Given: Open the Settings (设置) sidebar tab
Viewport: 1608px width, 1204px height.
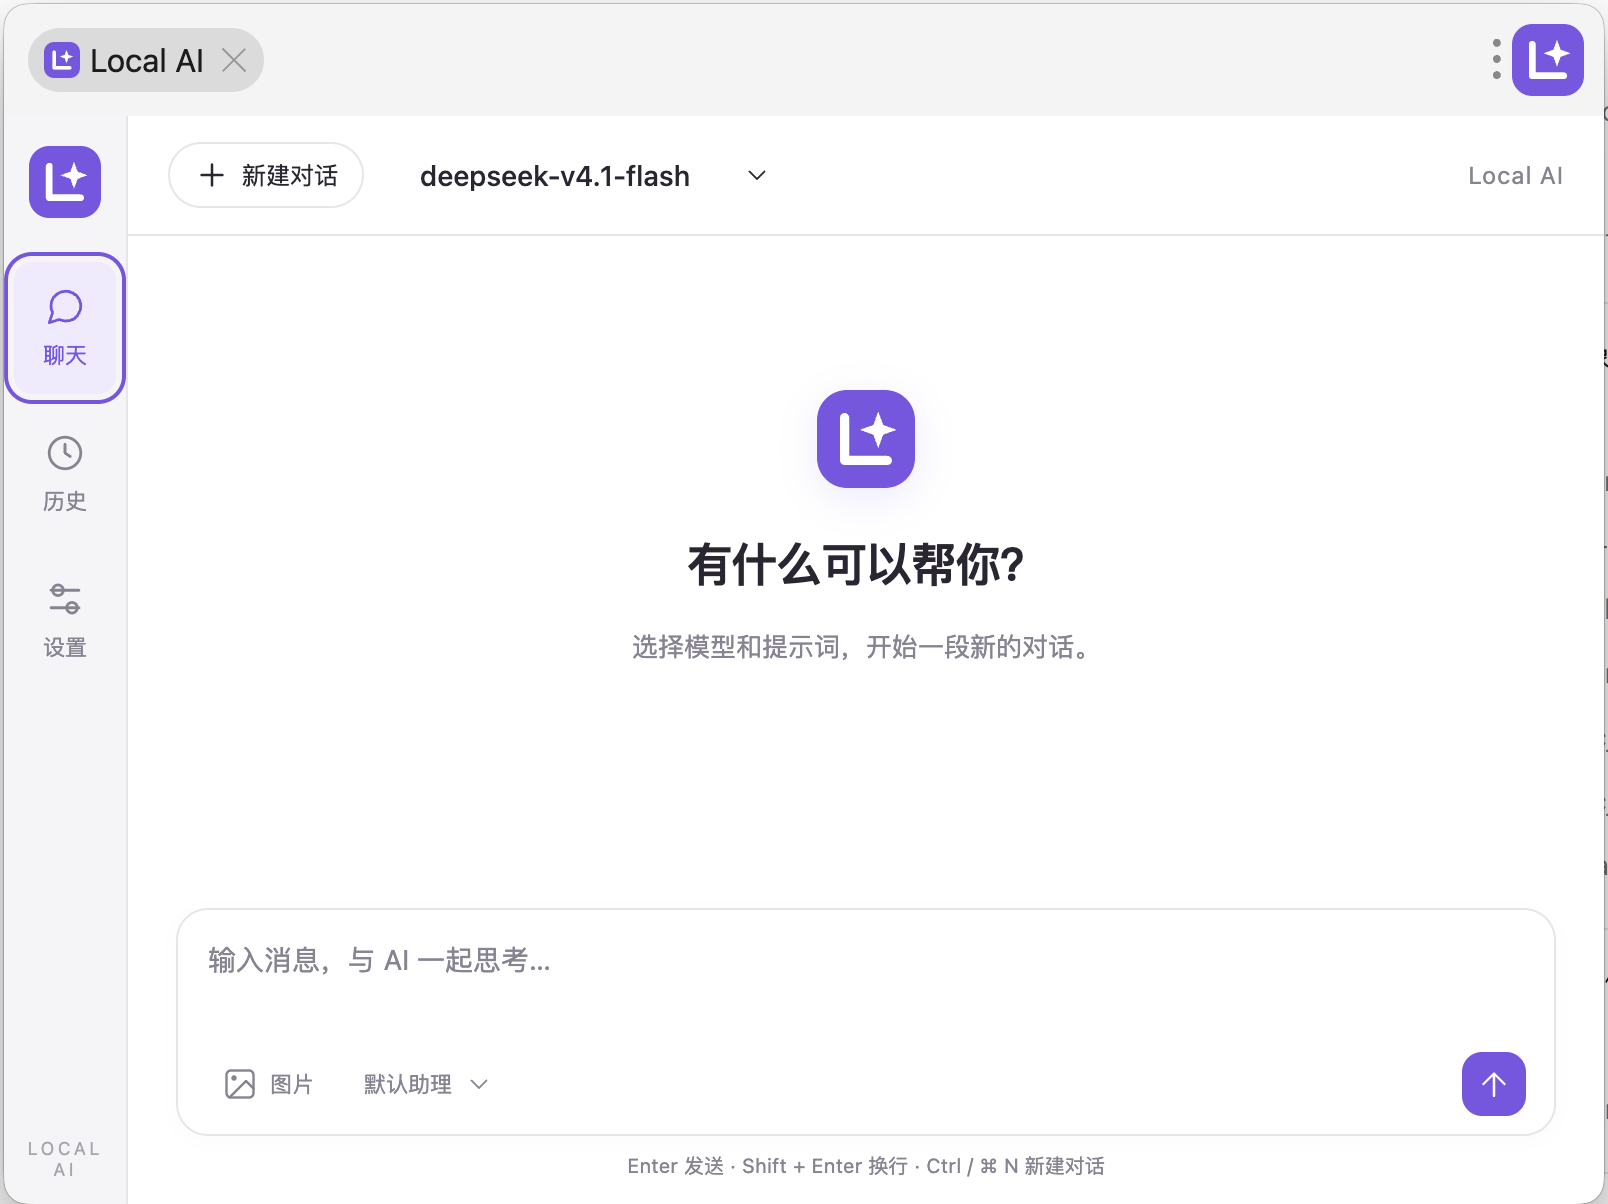Looking at the screenshot, I should (65, 620).
